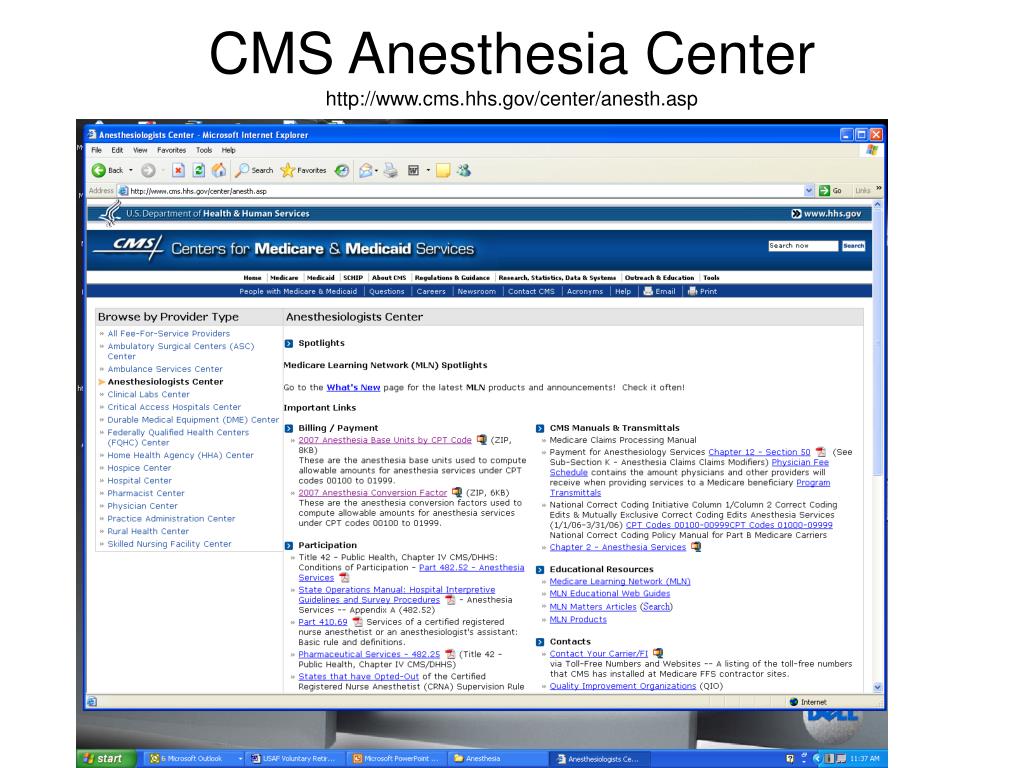Click the Mail envelope toolbar icon
The width and height of the screenshot is (1024, 768).
tap(365, 170)
